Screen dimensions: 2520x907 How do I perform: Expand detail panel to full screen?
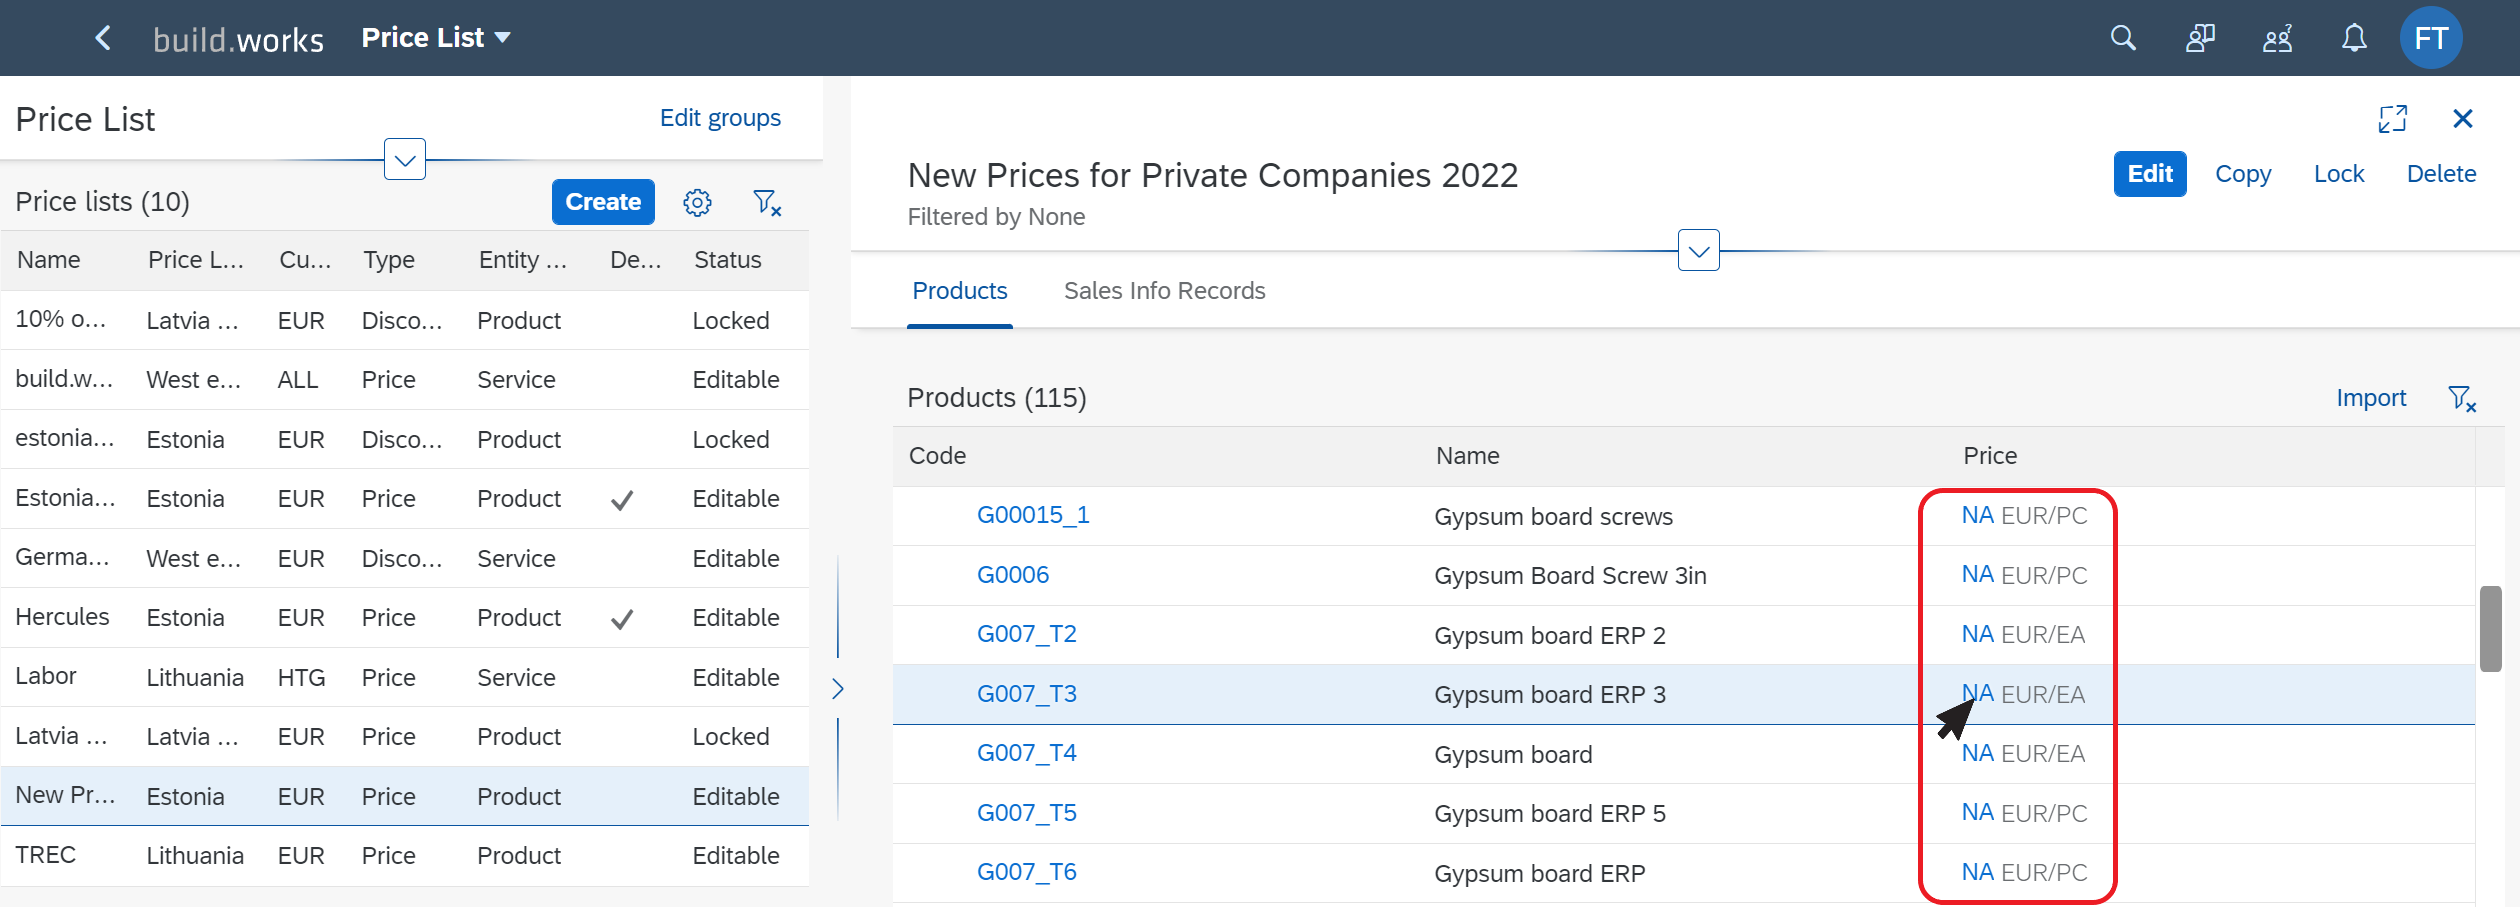pyautogui.click(x=2392, y=118)
